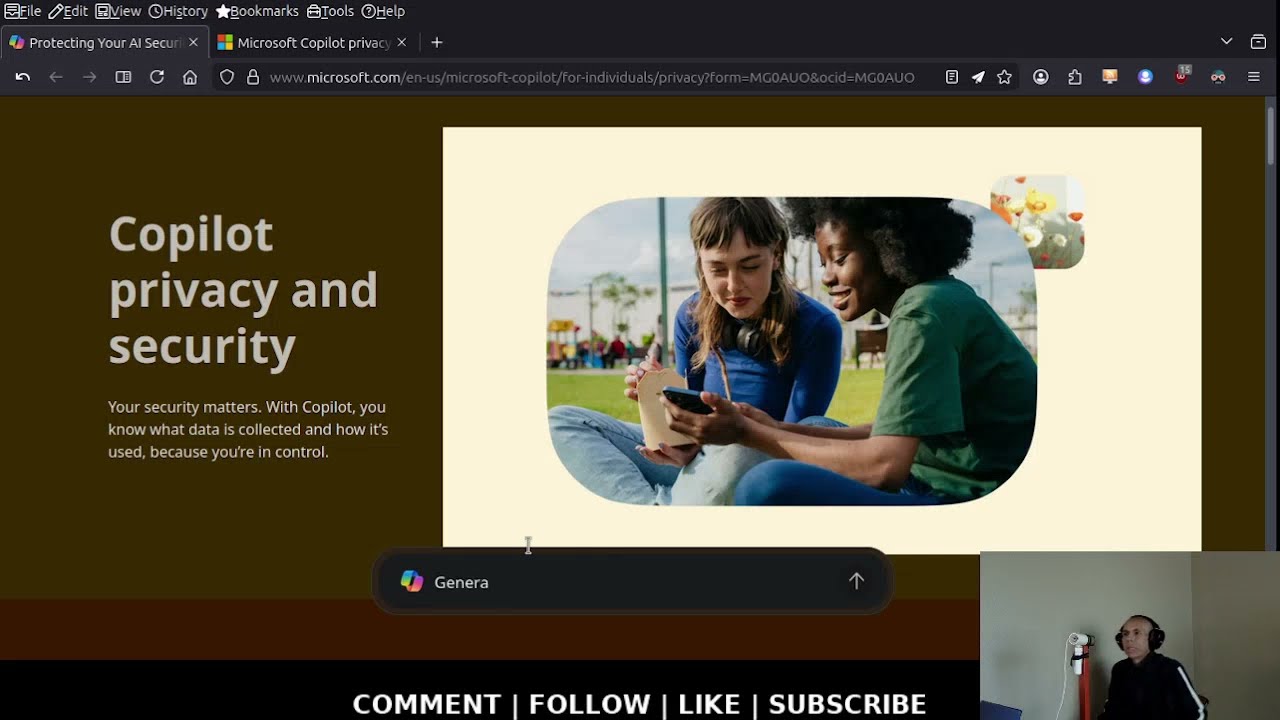Open the red extension with badge 15
Screen dimensions: 1280x720
(1182, 76)
